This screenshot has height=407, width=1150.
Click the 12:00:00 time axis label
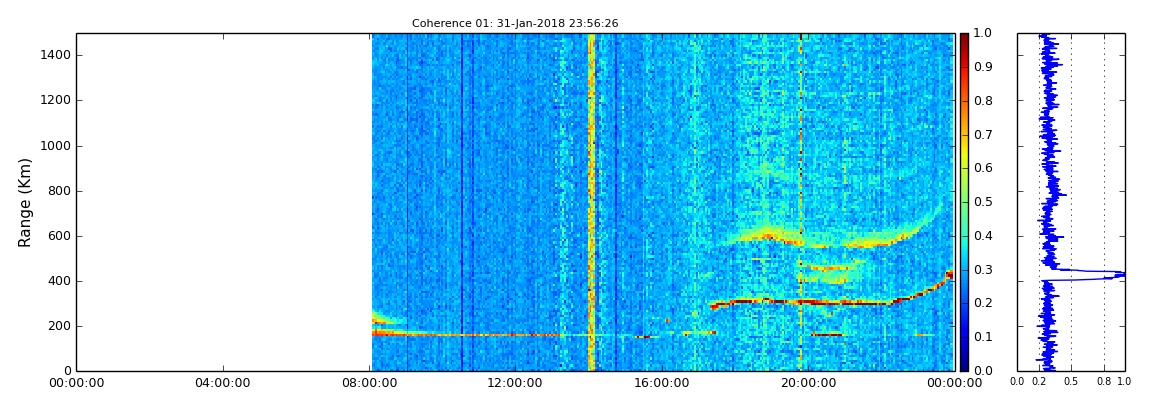pyautogui.click(x=516, y=384)
